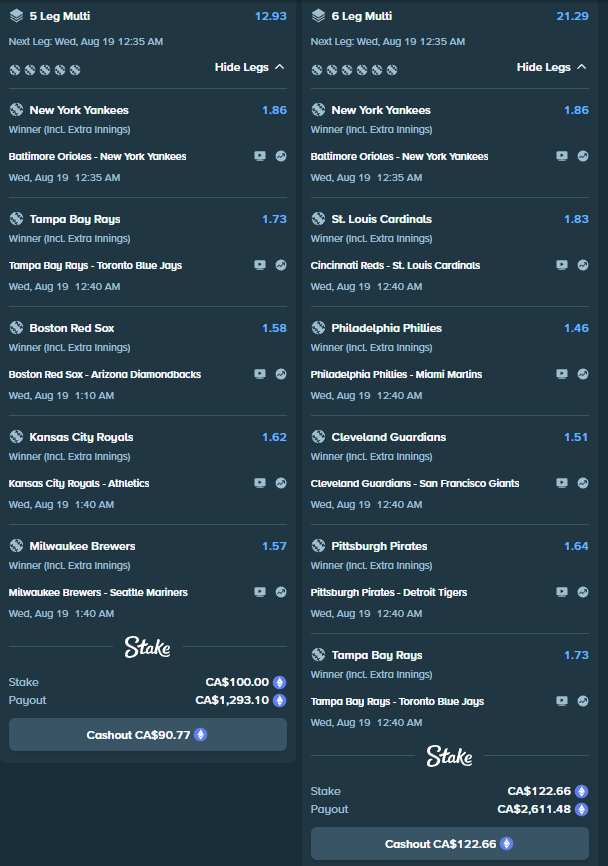Screen dimensions: 608x866
Task: Click the leg status indicators row in 5 Leg Multi
Action: coord(45,70)
